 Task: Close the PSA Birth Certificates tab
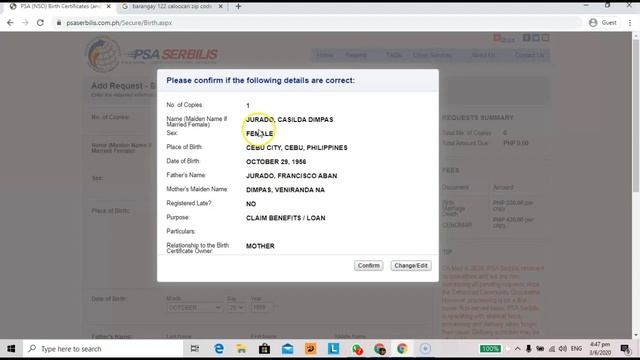(x=109, y=7)
